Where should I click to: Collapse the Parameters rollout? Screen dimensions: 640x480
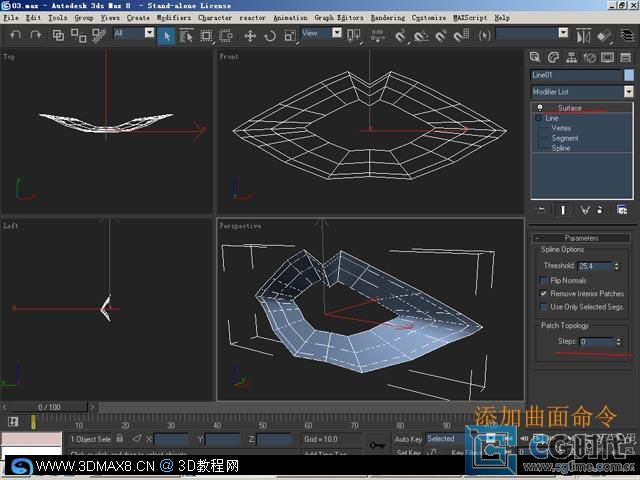[x=581, y=238]
